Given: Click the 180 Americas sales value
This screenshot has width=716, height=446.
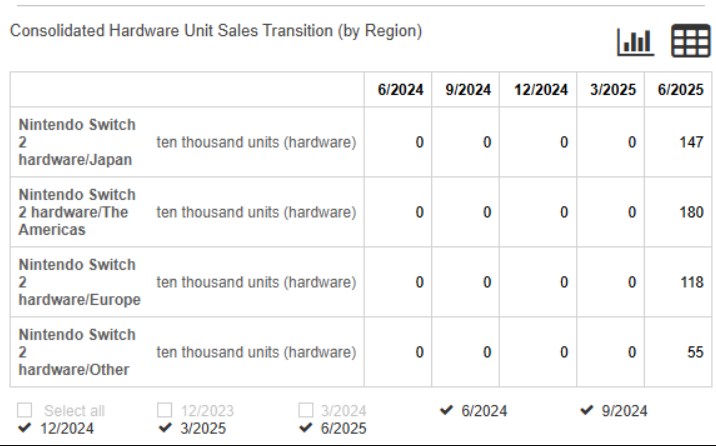Looking at the screenshot, I should pyautogui.click(x=691, y=212).
